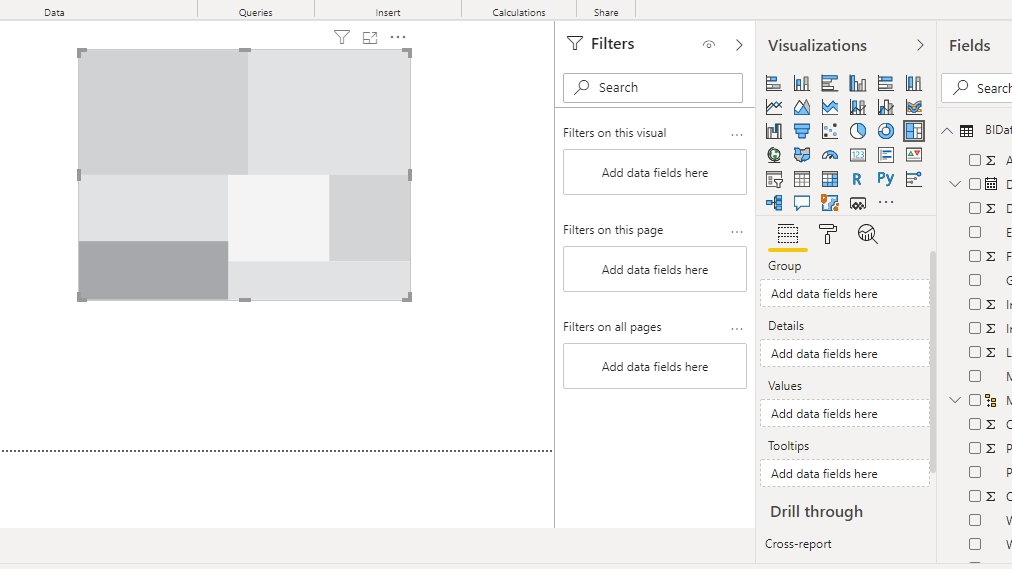Collapse the Filters pane with the chevron
1012x569 pixels.
(739, 45)
